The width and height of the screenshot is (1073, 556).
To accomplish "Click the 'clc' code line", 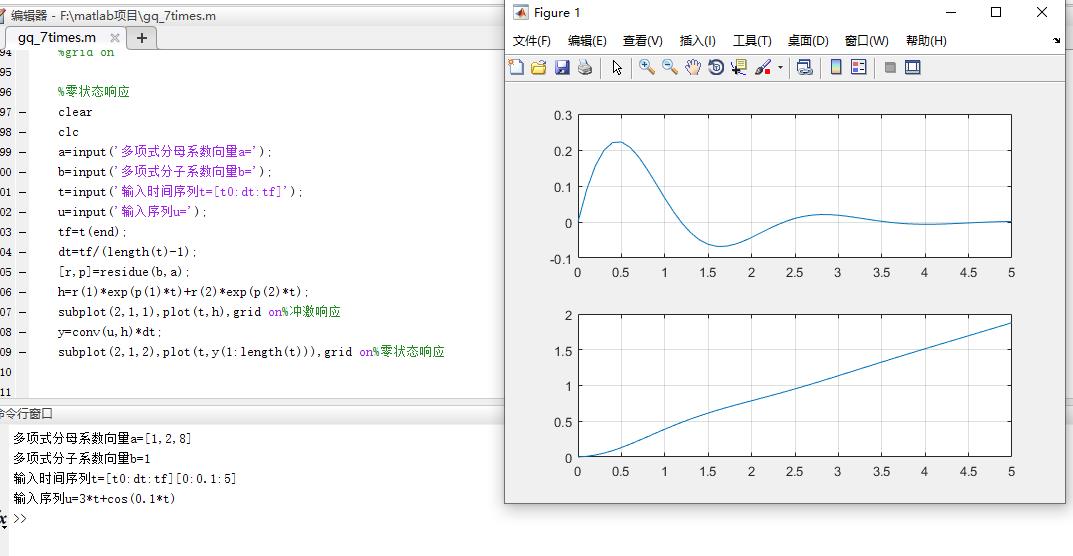I will pyautogui.click(x=68, y=131).
